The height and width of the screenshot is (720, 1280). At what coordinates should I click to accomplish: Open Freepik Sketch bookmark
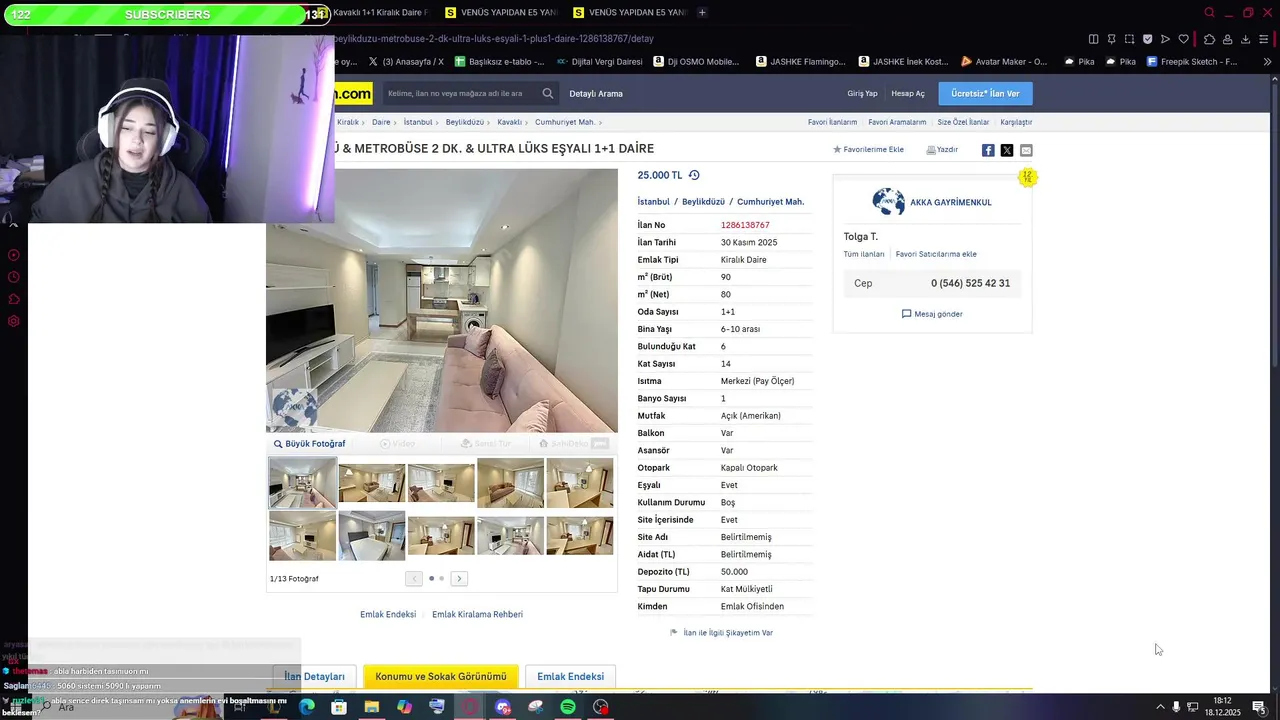(x=1192, y=61)
